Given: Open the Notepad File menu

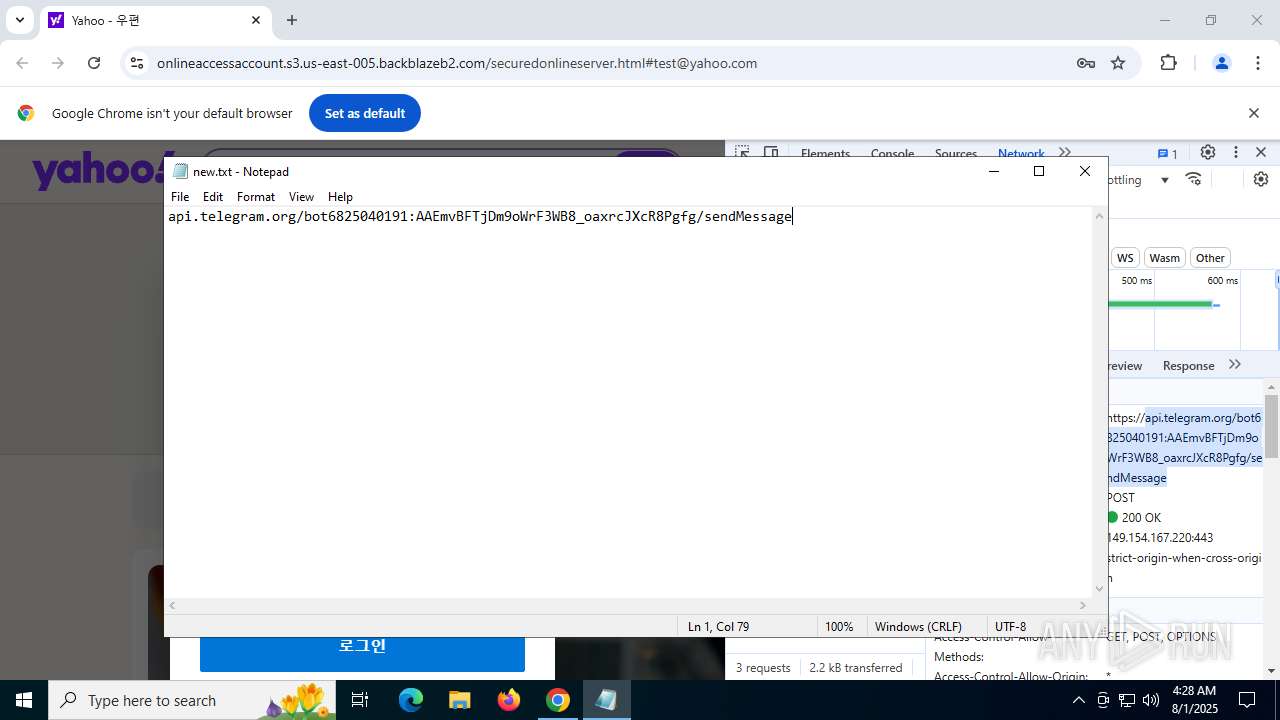Looking at the screenshot, I should pyautogui.click(x=180, y=197).
